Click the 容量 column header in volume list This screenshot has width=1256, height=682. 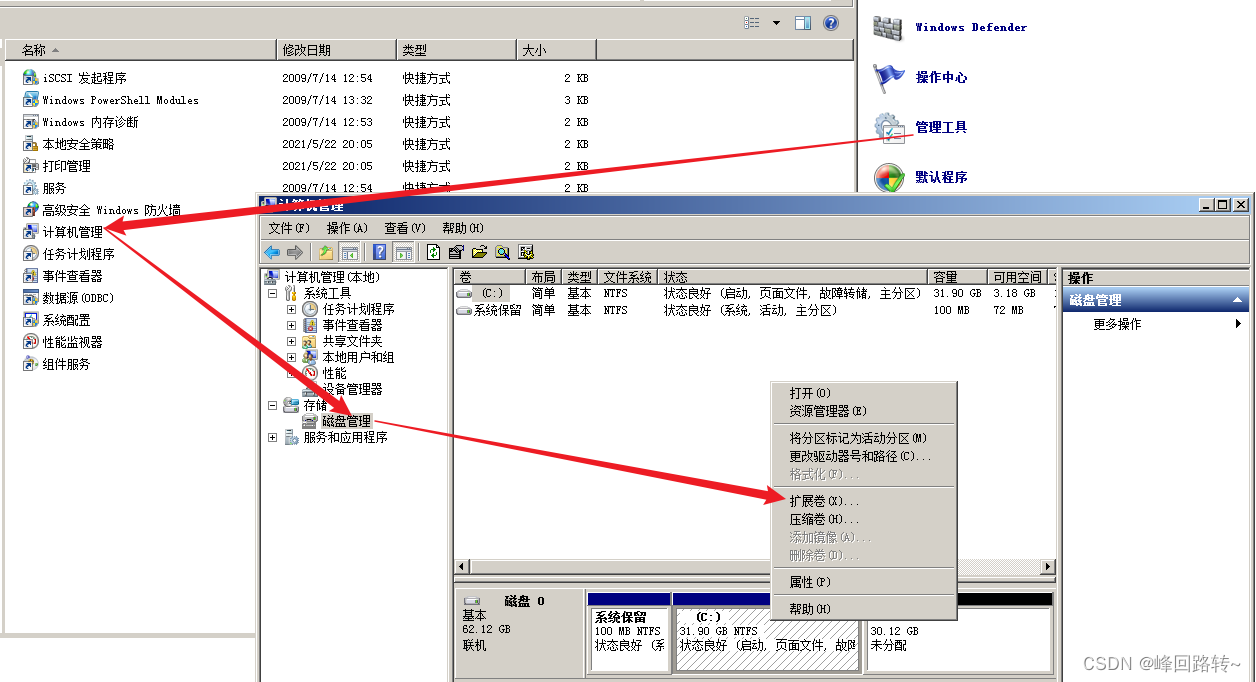[958, 277]
